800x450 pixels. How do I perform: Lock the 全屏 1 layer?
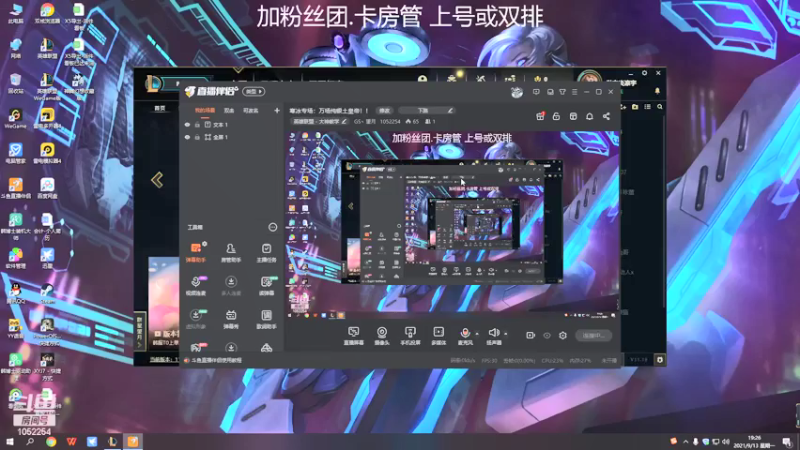point(197,137)
